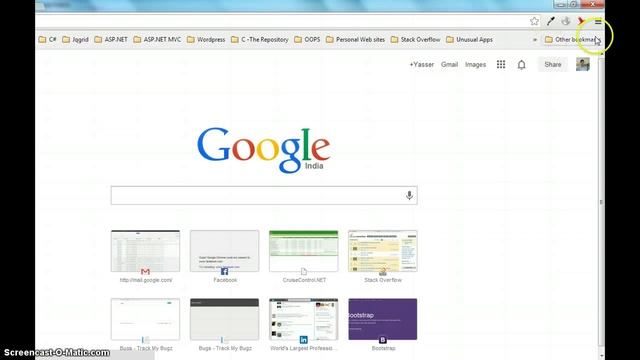Open the Bootstrap thumbnail
The height and width of the screenshot is (360, 640).
pyautogui.click(x=383, y=319)
